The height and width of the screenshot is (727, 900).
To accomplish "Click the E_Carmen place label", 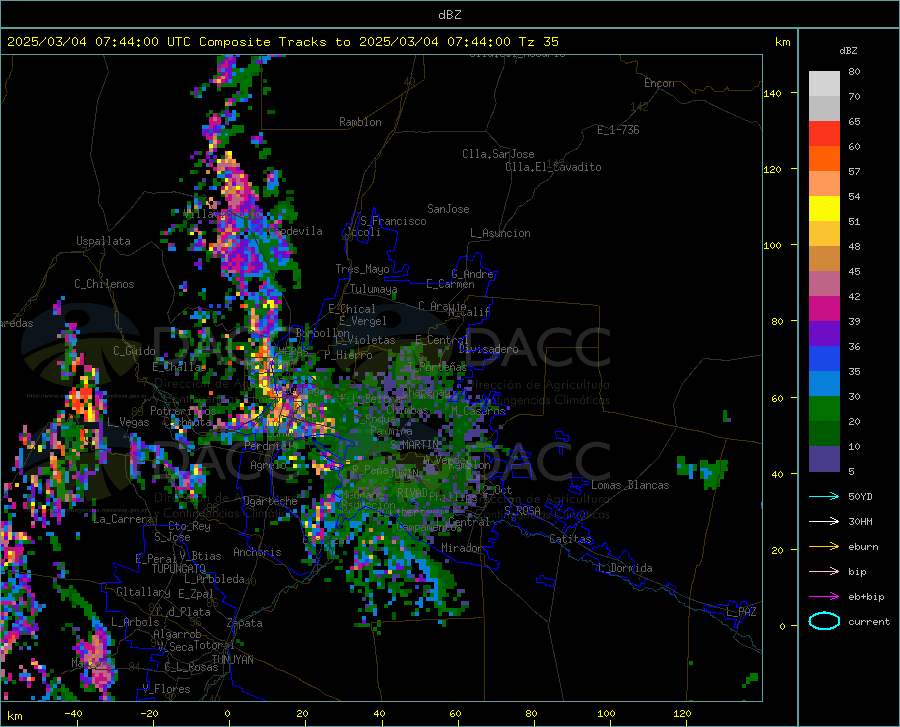I will pos(450,283).
